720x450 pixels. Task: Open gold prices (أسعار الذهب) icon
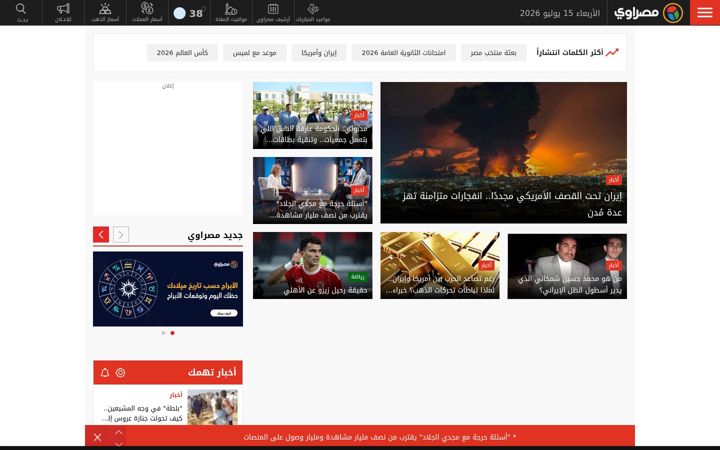click(105, 12)
